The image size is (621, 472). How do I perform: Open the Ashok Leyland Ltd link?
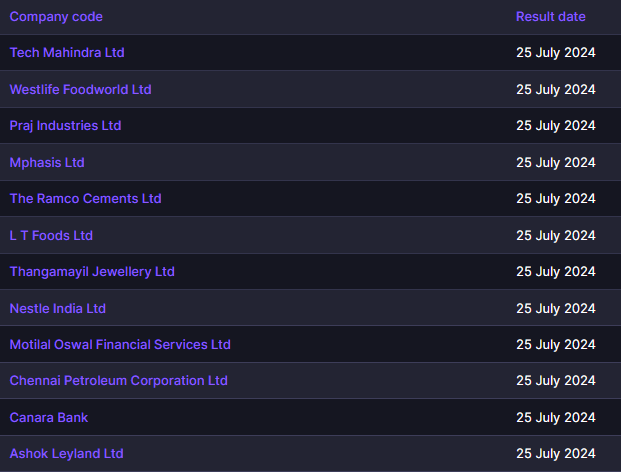point(67,453)
